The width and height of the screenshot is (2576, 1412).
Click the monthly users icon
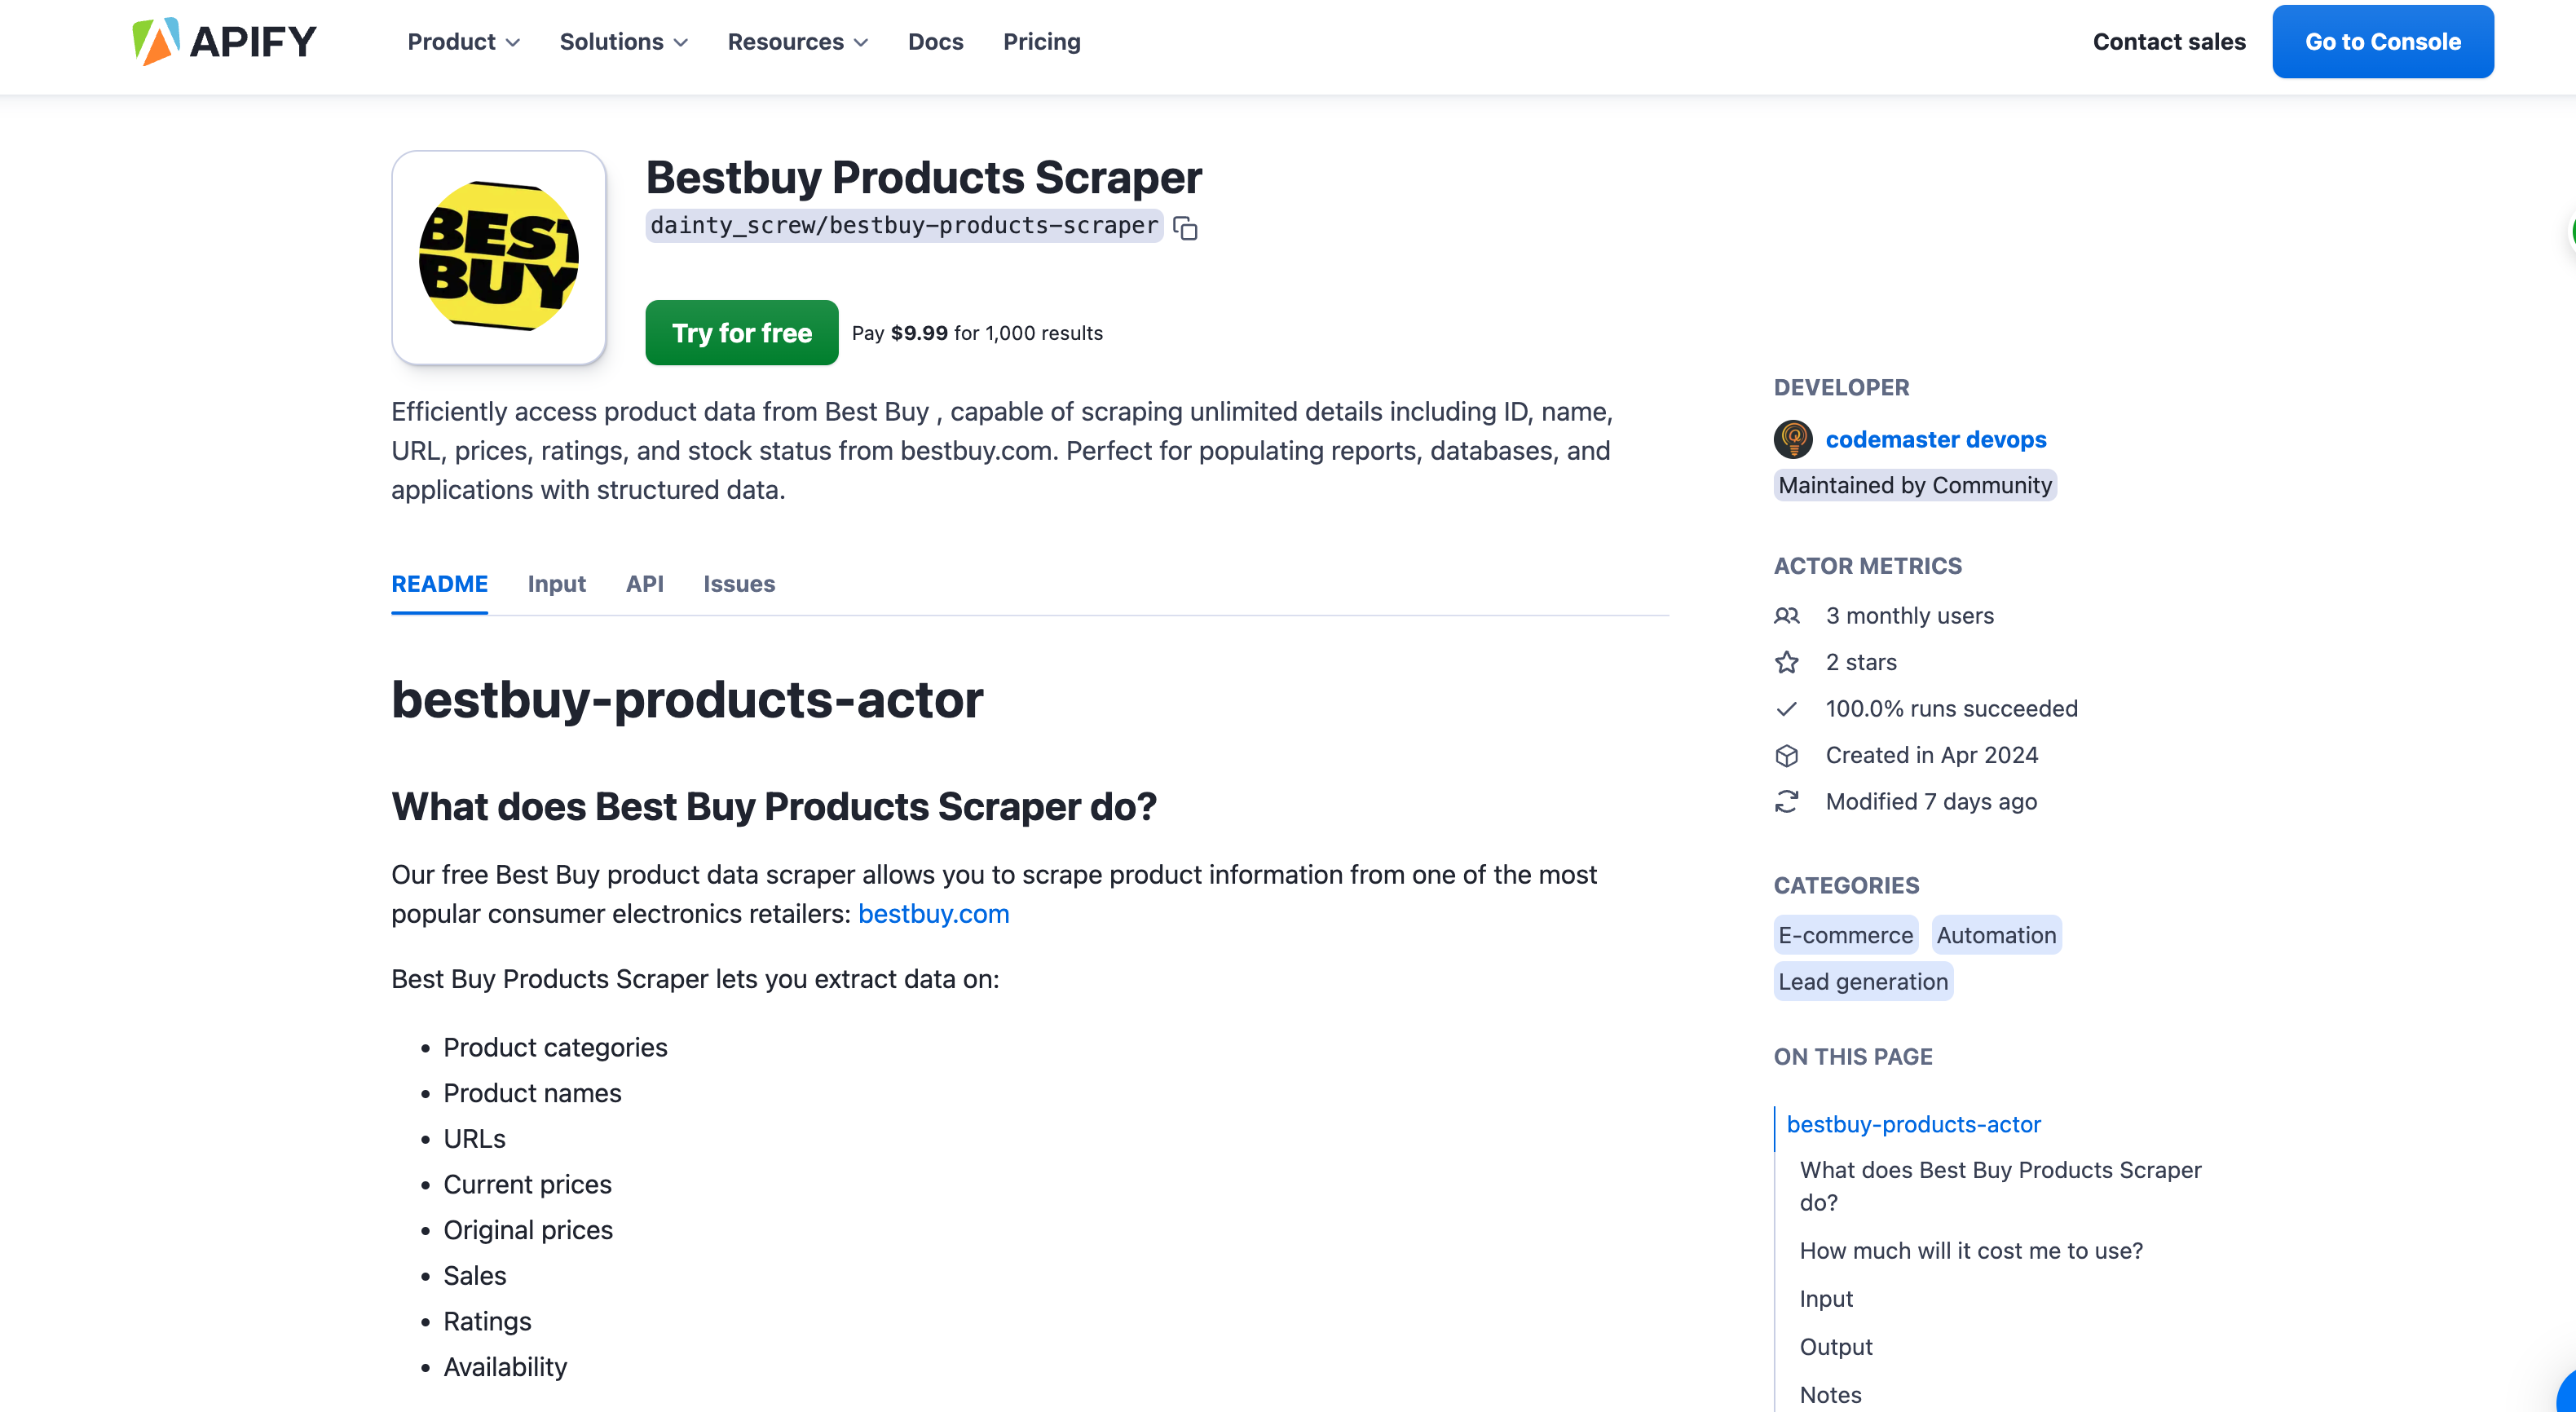click(x=1787, y=616)
